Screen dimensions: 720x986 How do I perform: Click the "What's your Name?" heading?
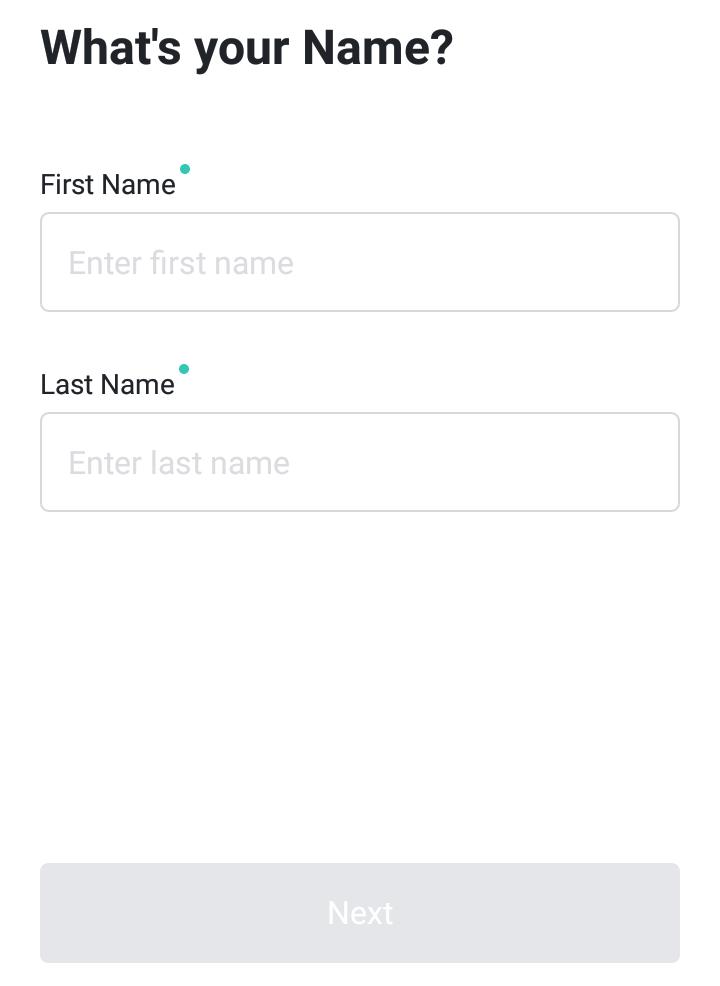click(246, 48)
